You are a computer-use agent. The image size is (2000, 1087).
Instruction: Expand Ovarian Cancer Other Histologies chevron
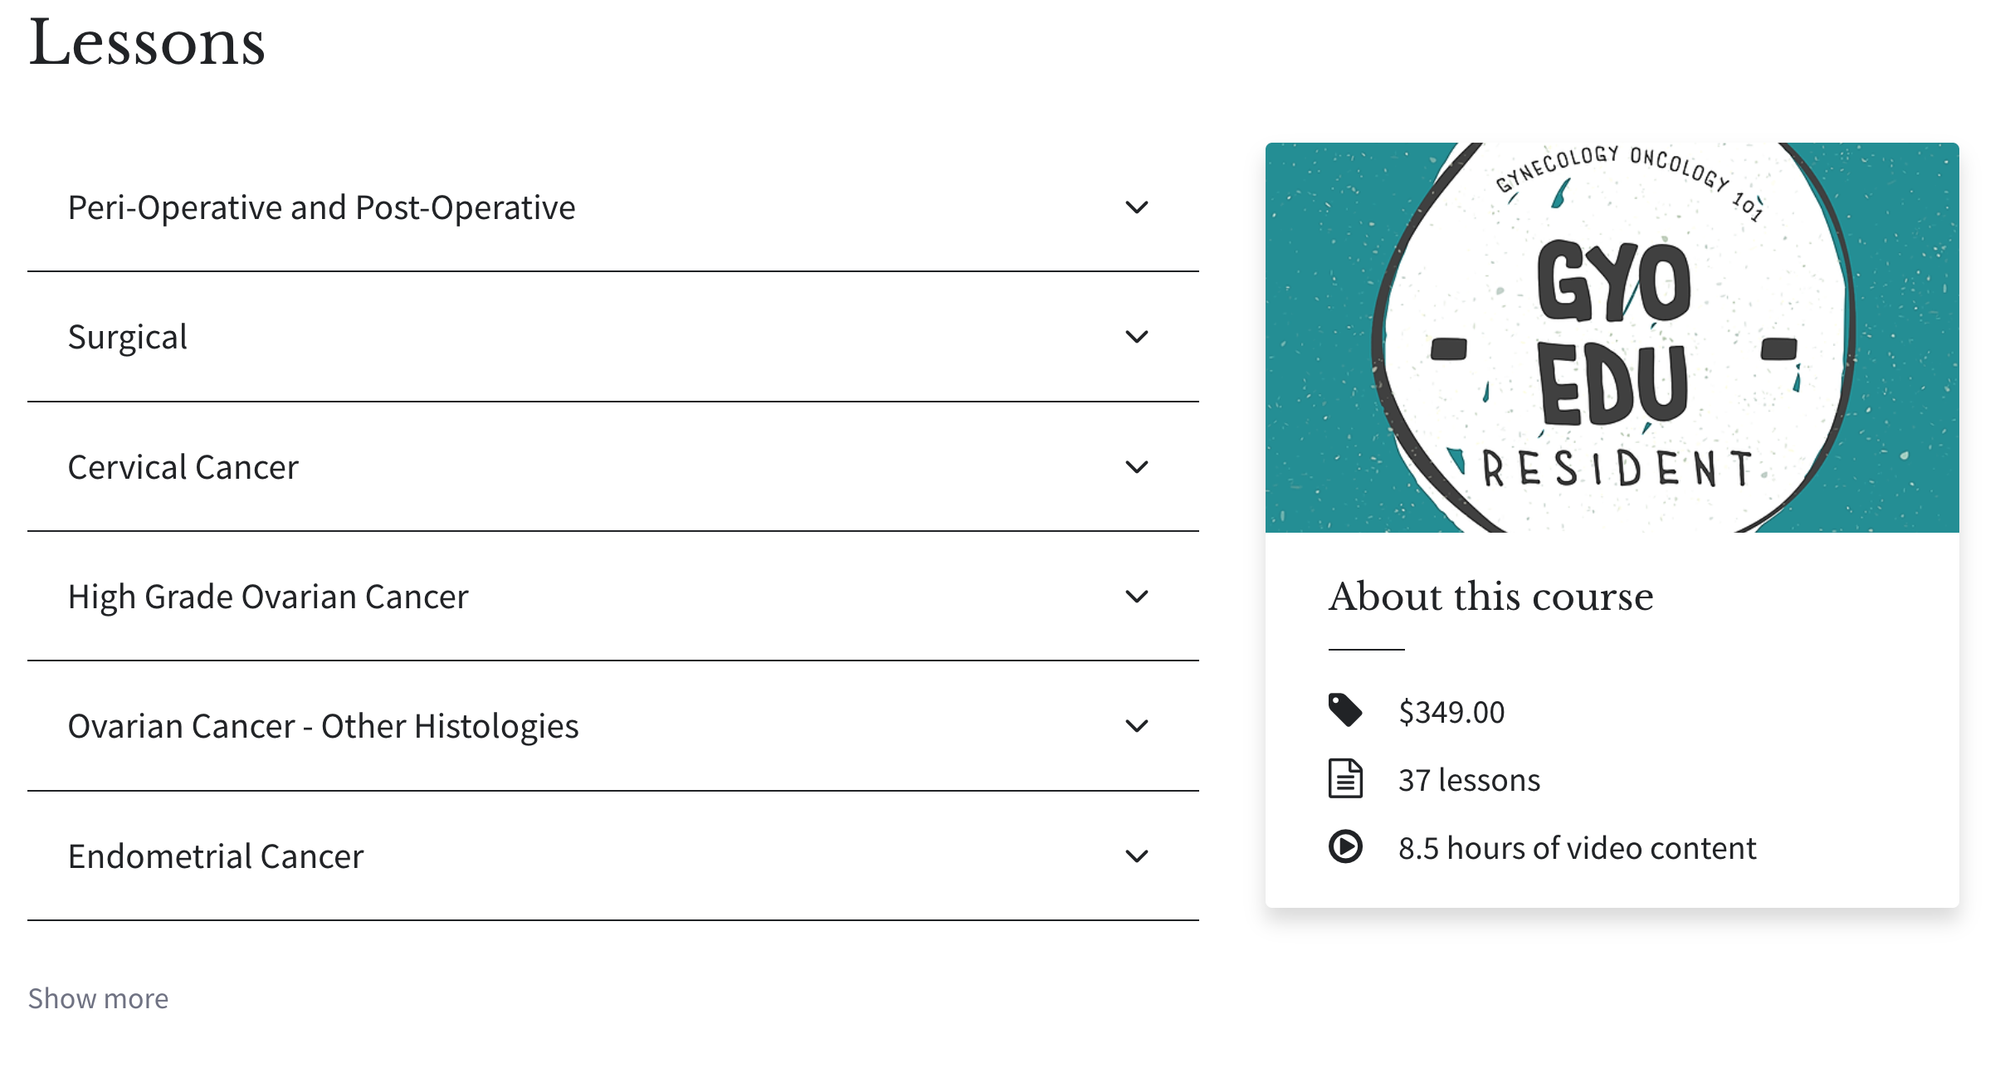[x=1136, y=726]
